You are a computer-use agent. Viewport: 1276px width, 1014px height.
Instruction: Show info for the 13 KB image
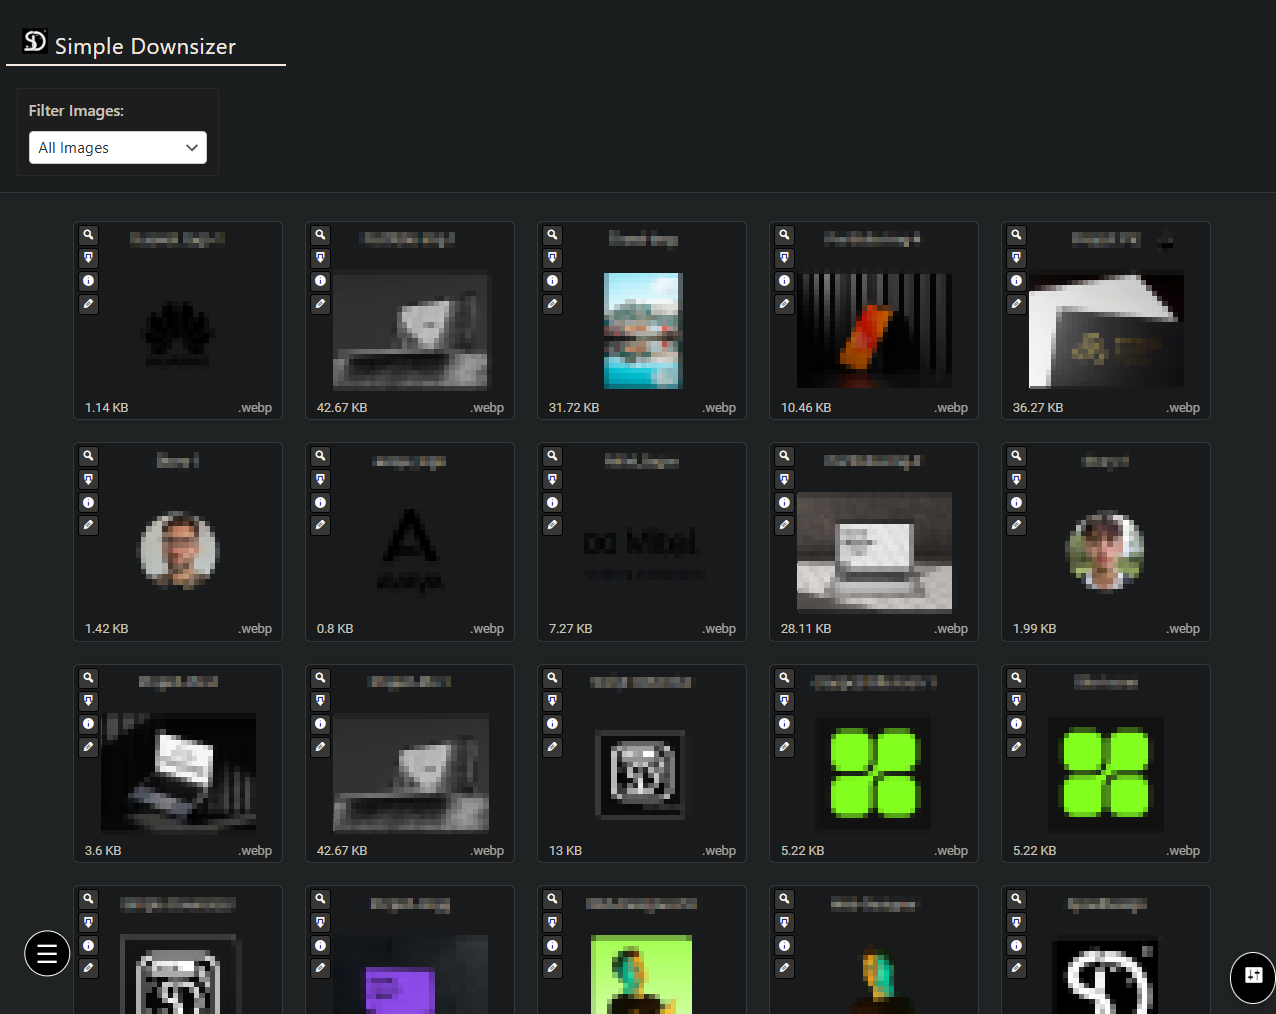[x=553, y=724]
